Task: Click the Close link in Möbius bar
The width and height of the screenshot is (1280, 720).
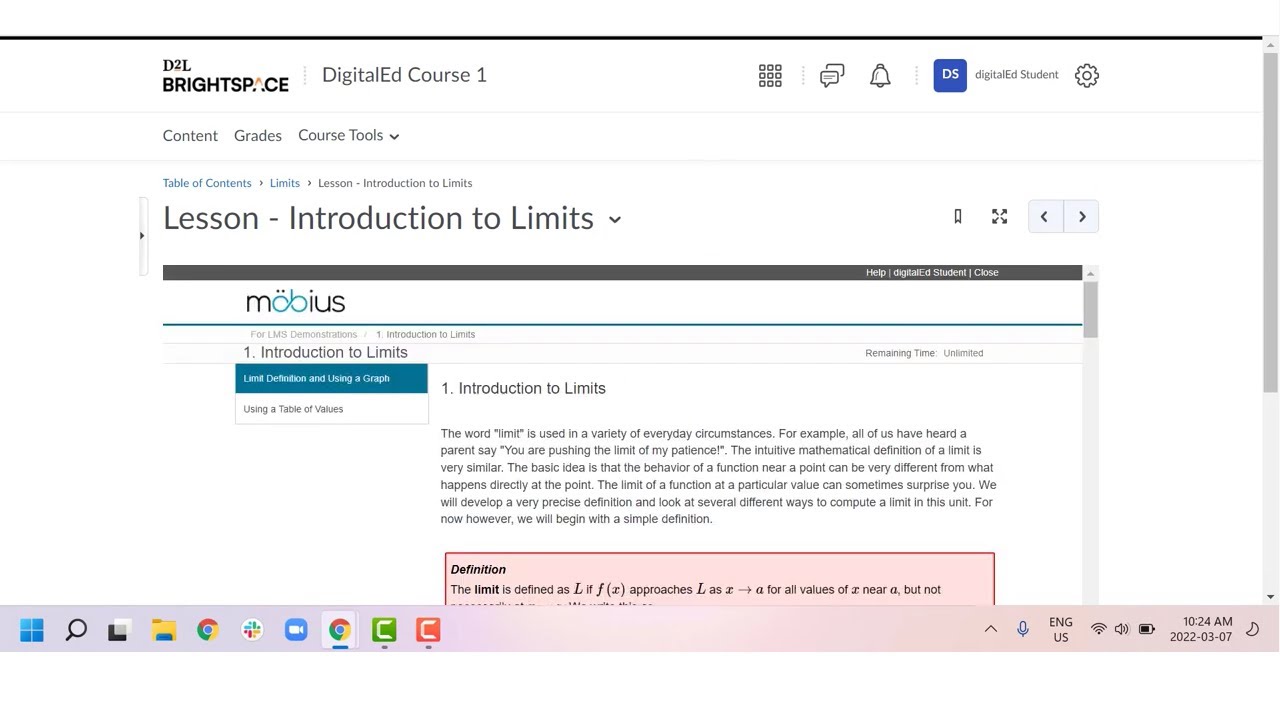Action: click(986, 273)
